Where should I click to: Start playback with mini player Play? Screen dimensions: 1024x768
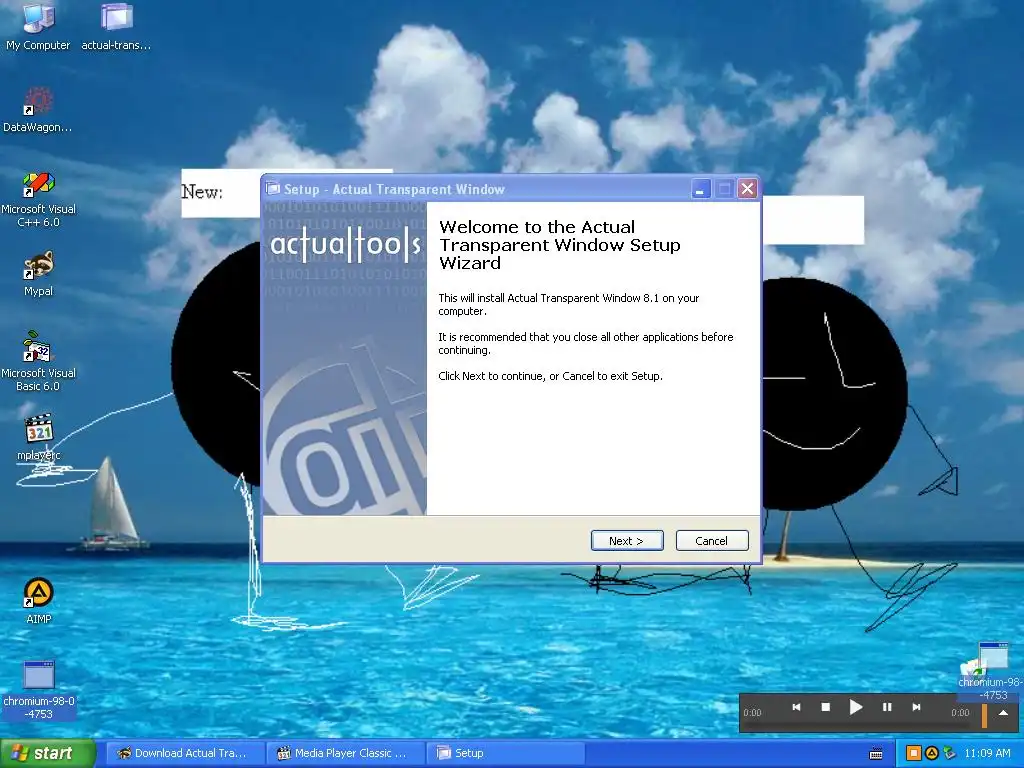tap(856, 707)
